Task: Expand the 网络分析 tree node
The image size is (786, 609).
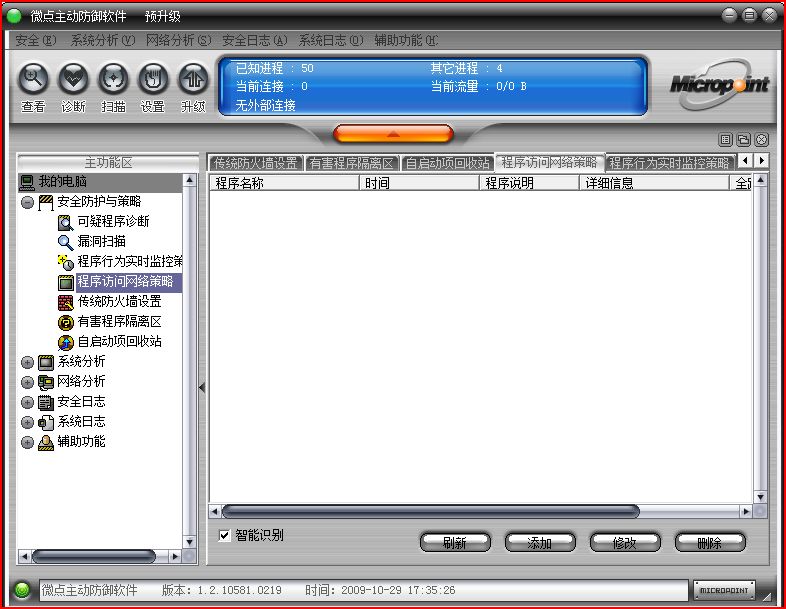Action: point(27,382)
